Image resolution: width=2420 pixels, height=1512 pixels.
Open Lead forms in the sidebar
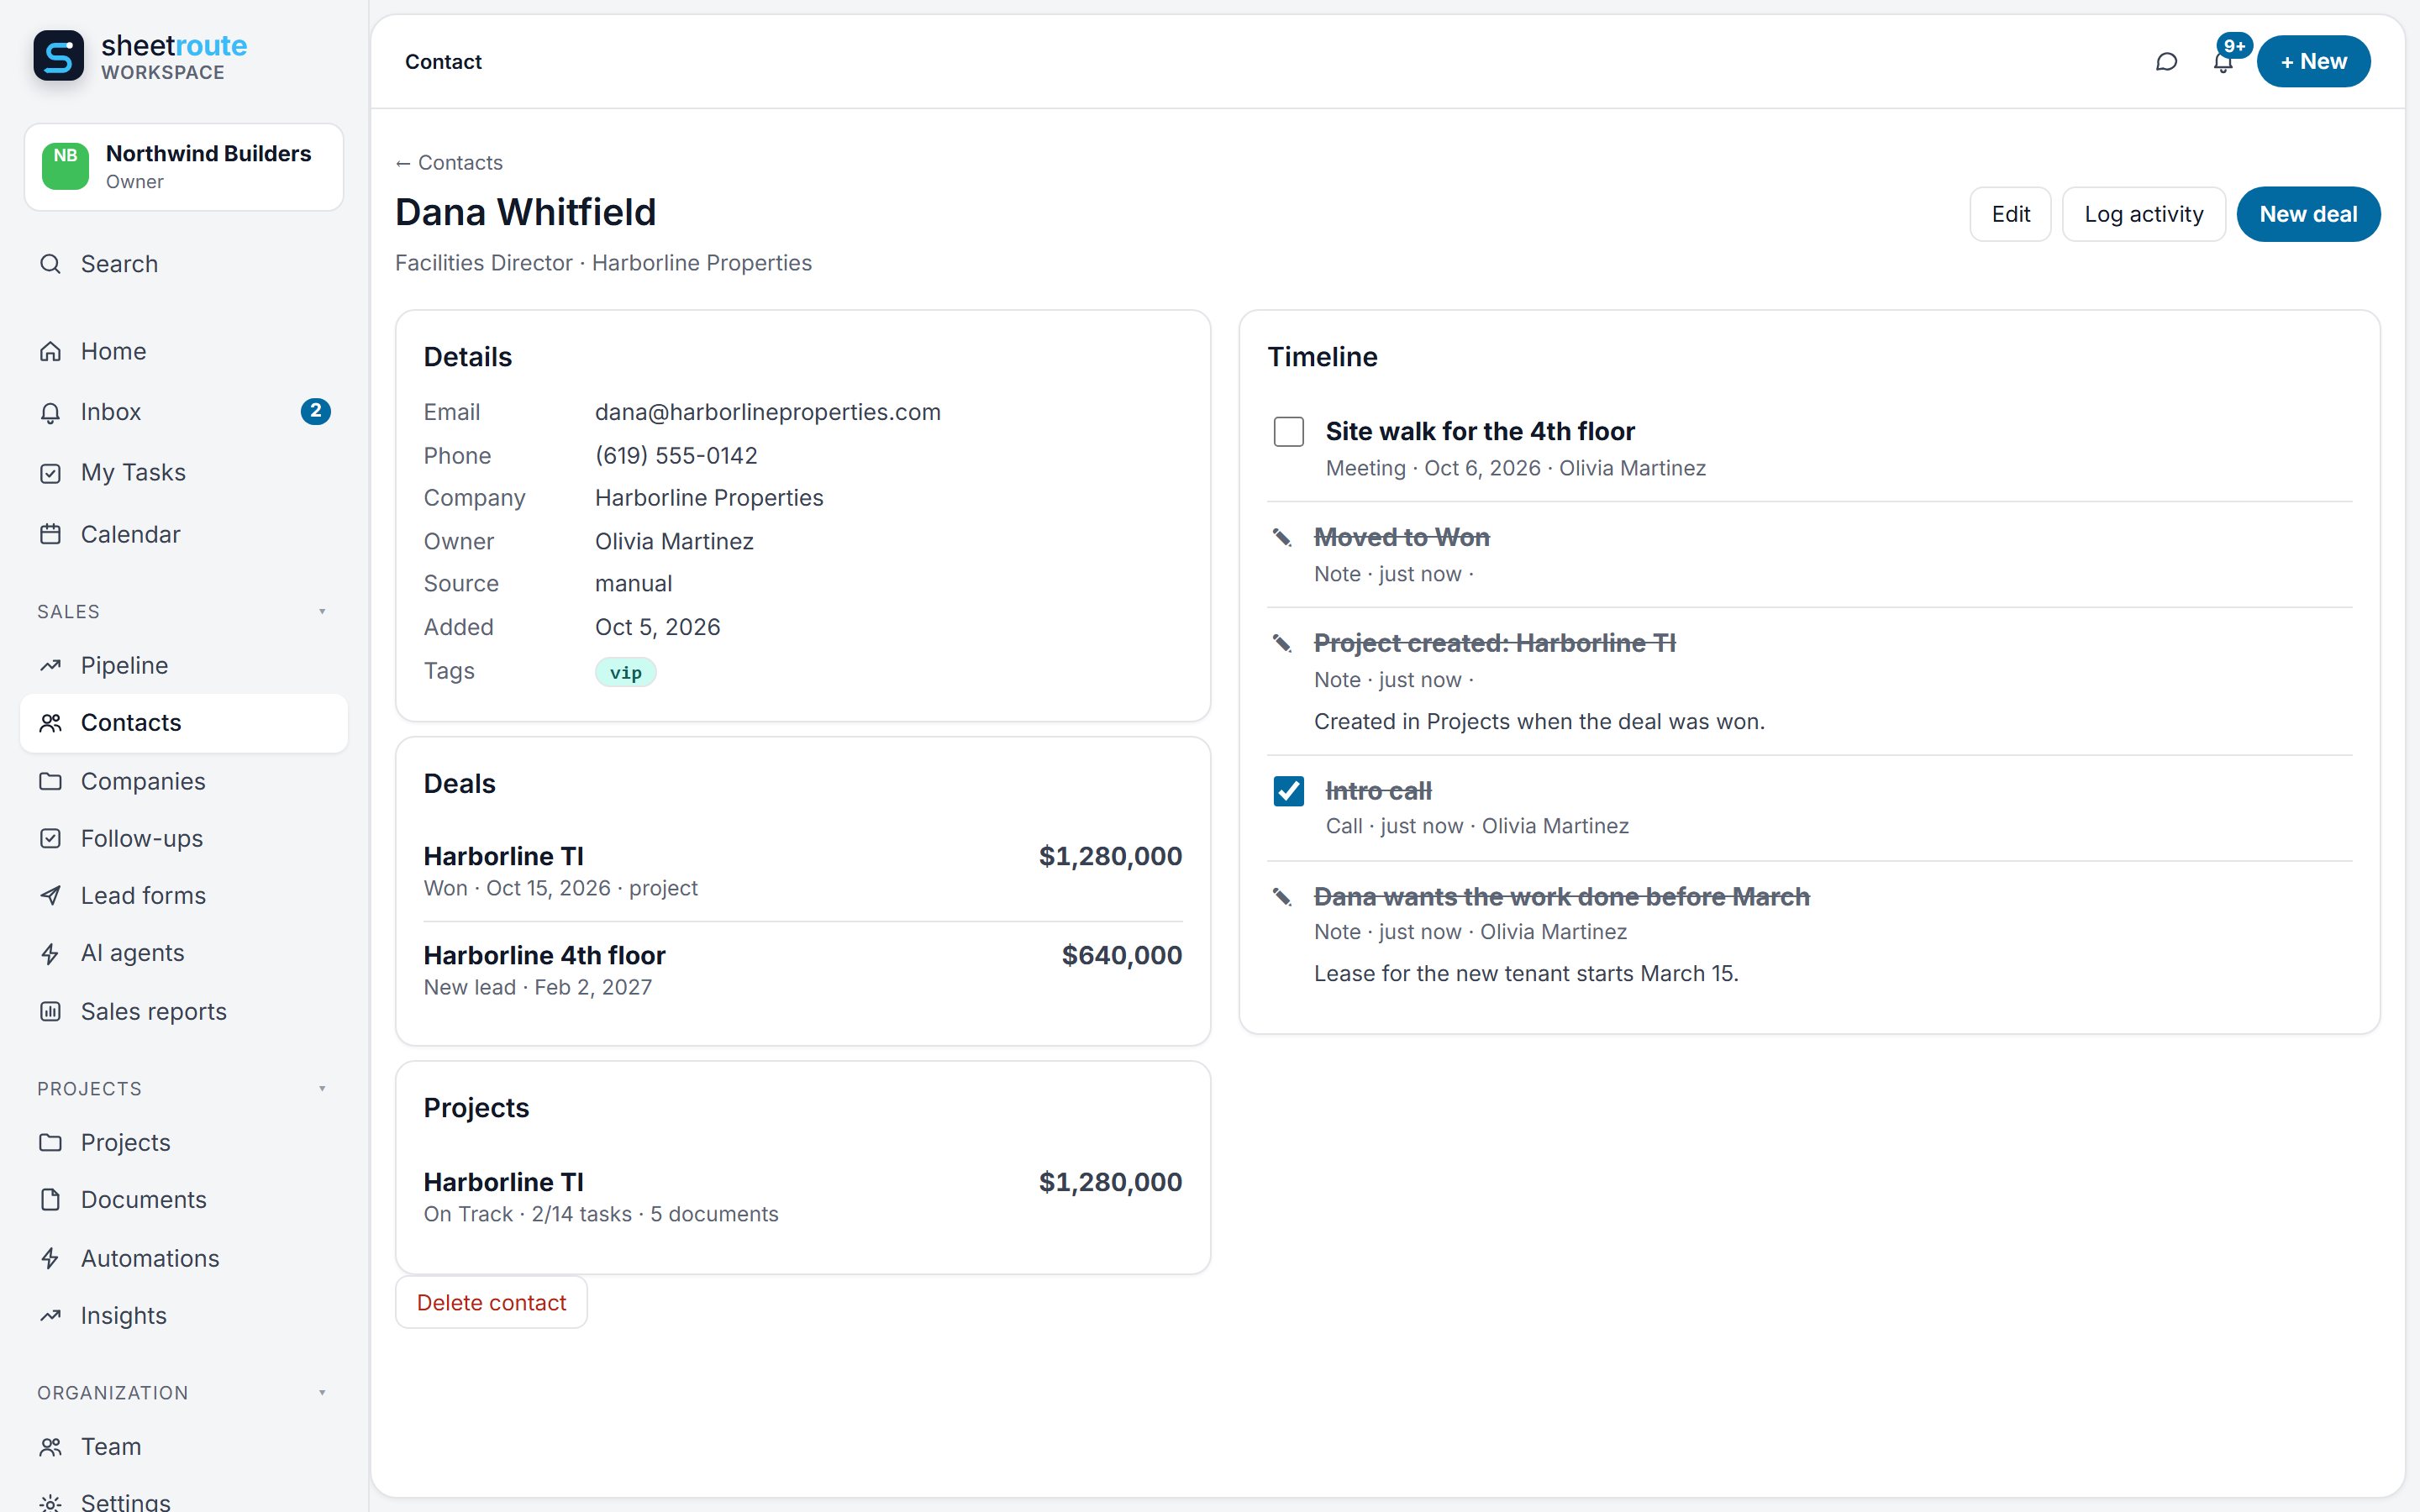click(184, 895)
